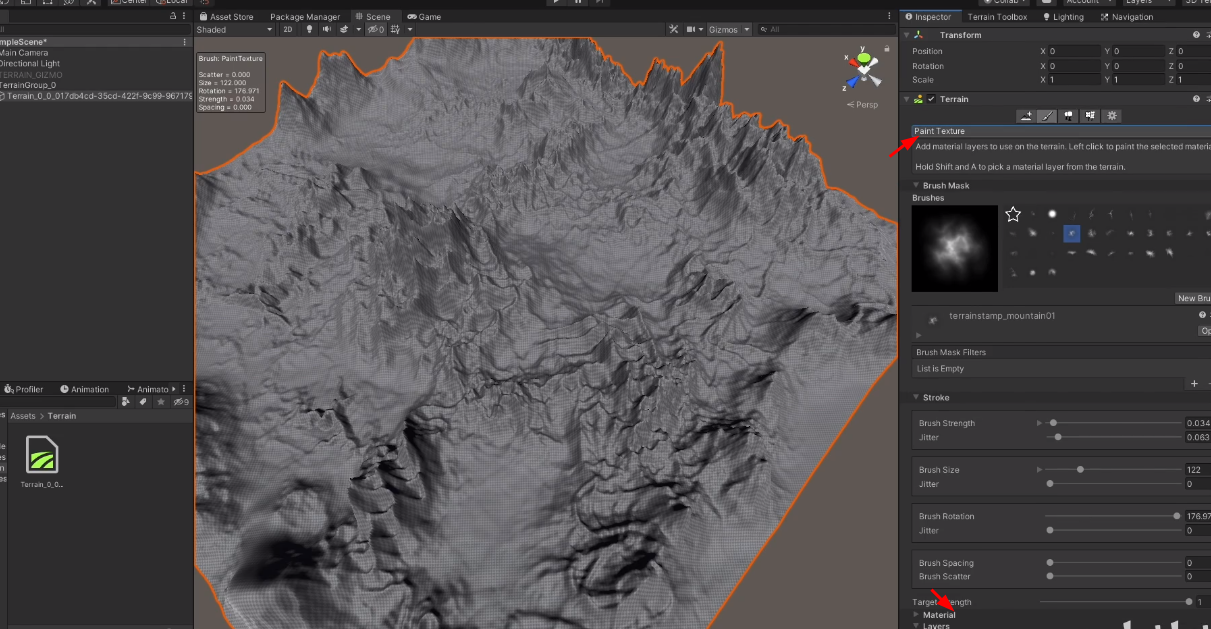Click Transform component help icon
Image resolution: width=1211 pixels, height=629 pixels.
tap(1196, 35)
